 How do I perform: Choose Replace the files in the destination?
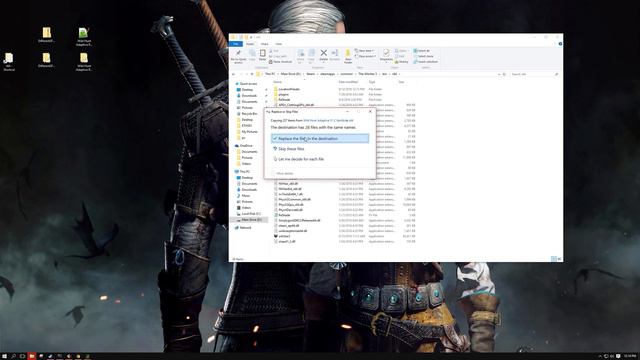coord(320,139)
